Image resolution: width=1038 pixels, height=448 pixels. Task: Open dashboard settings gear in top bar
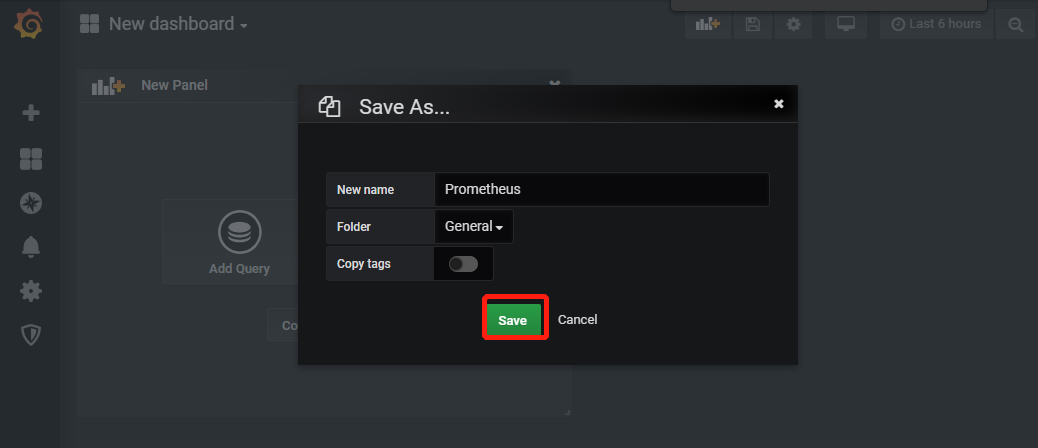(x=793, y=24)
